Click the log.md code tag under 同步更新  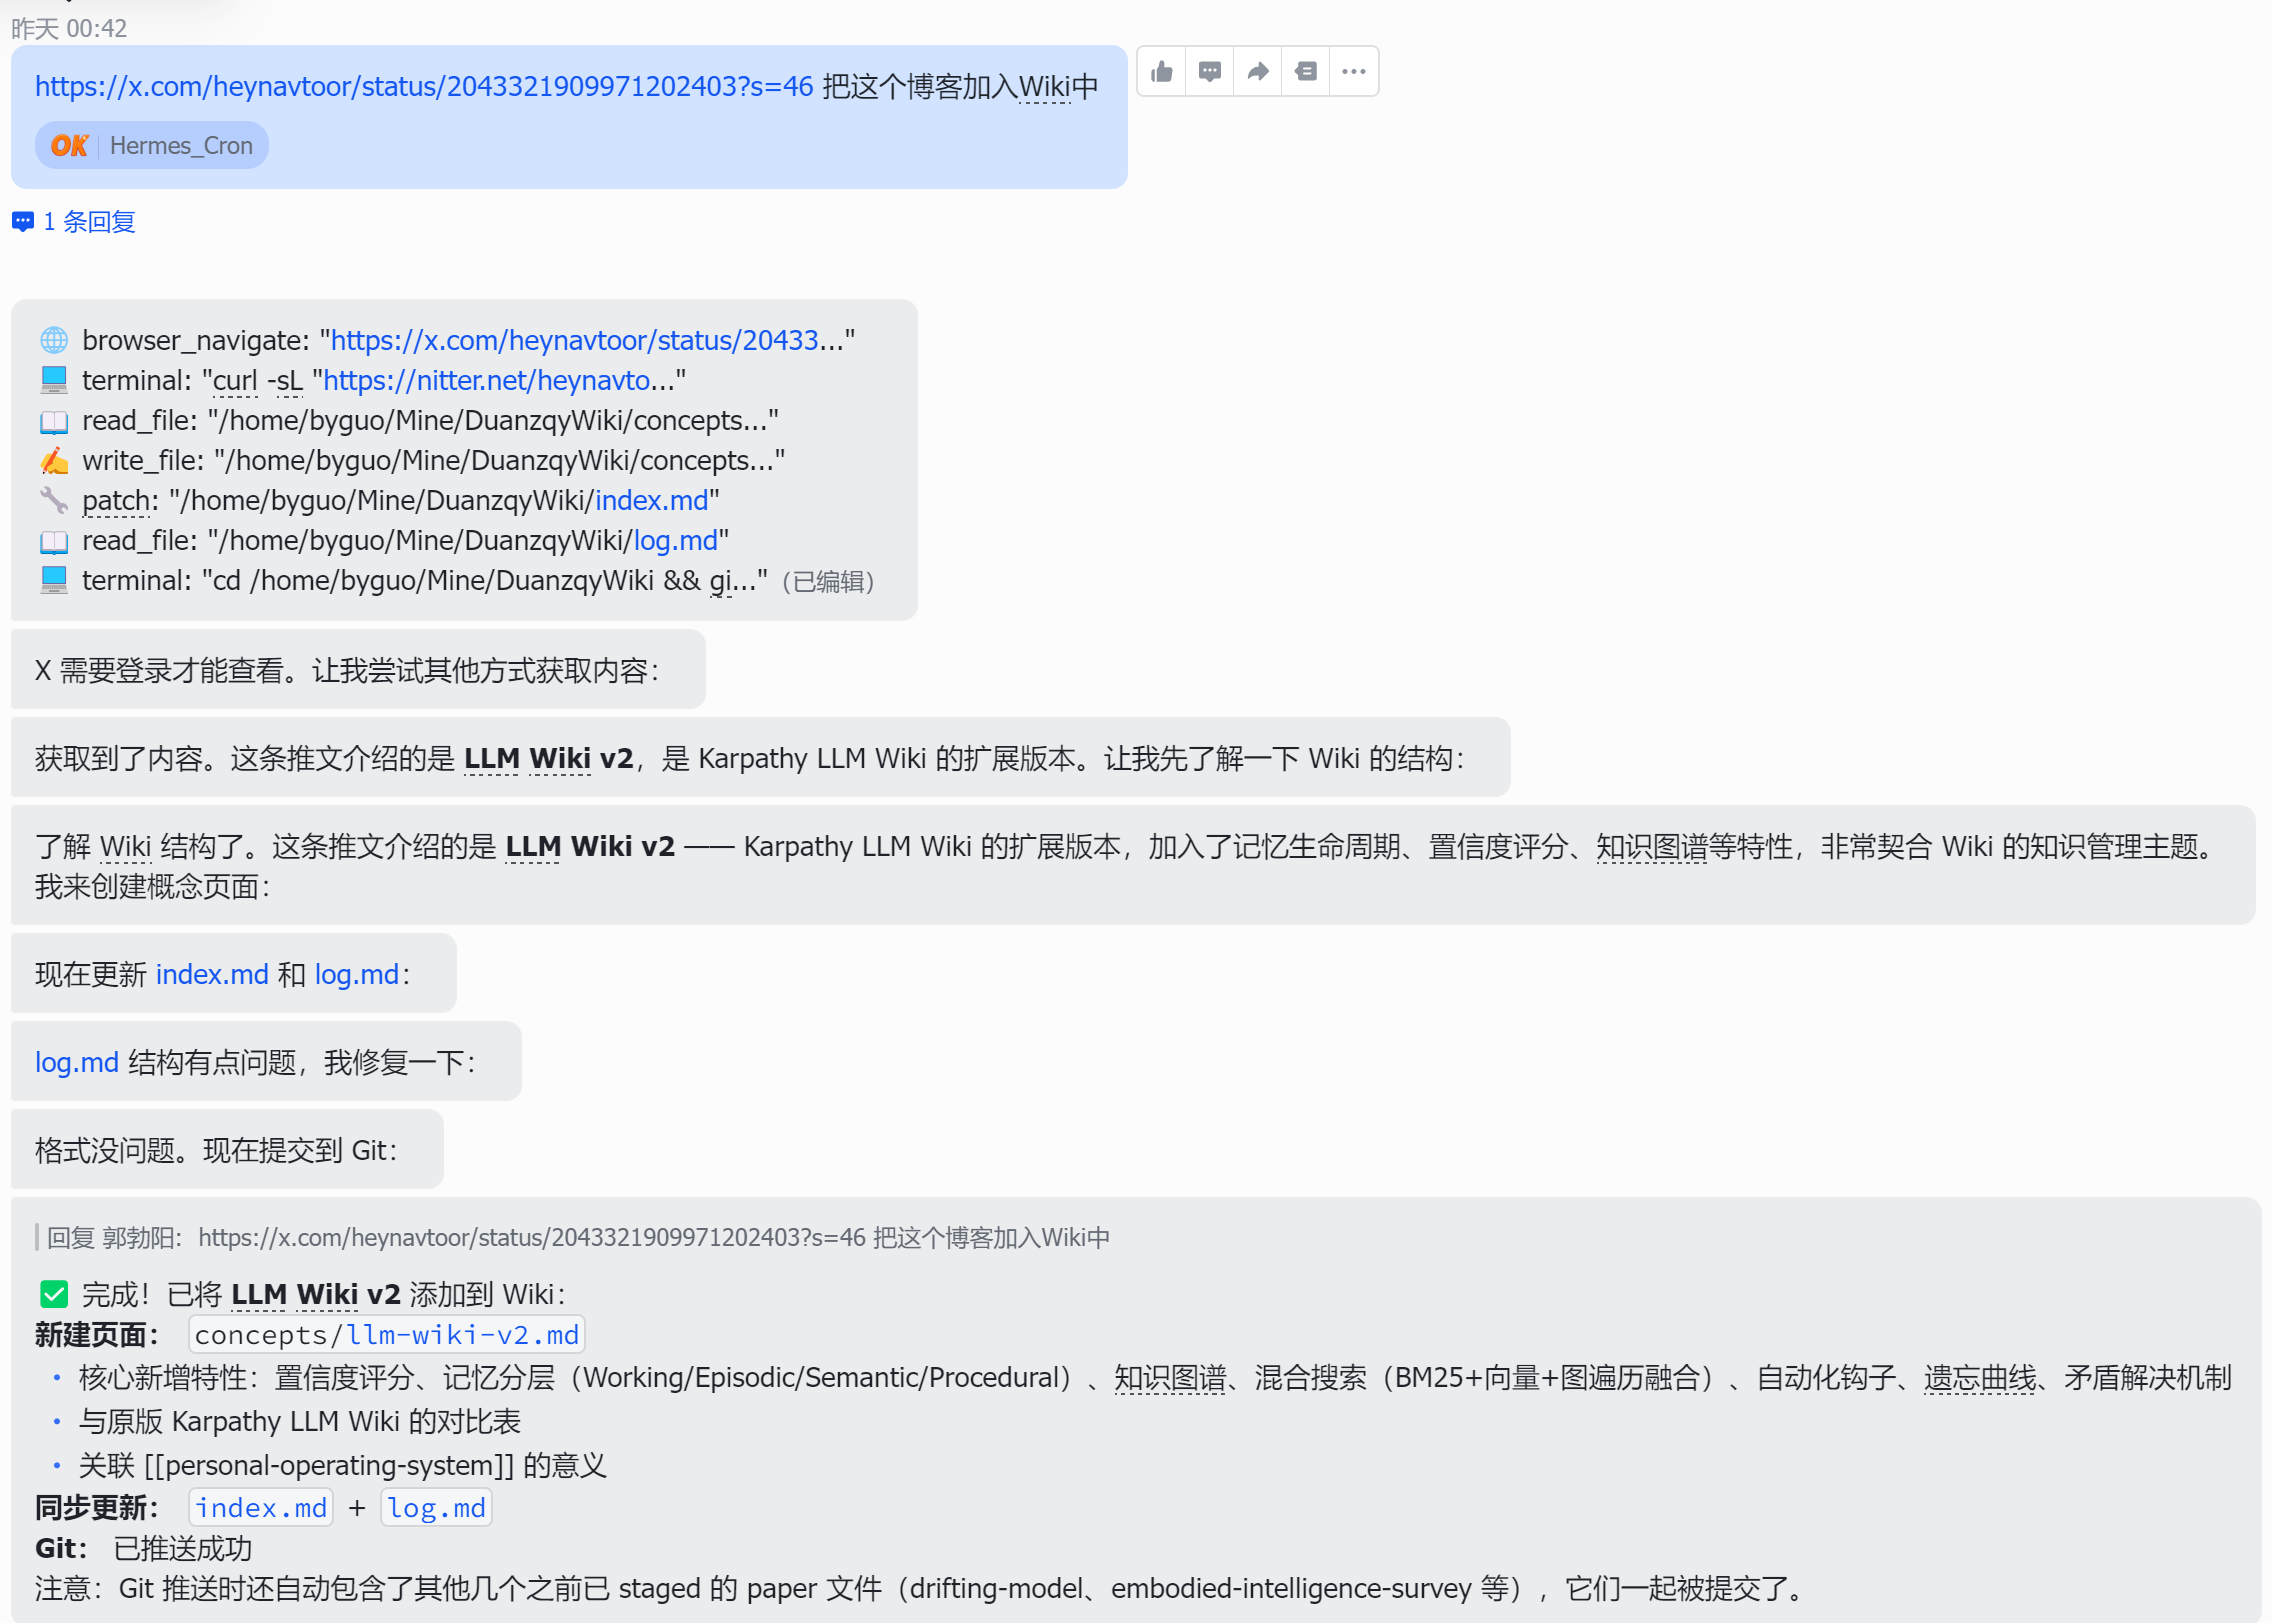(x=436, y=1508)
